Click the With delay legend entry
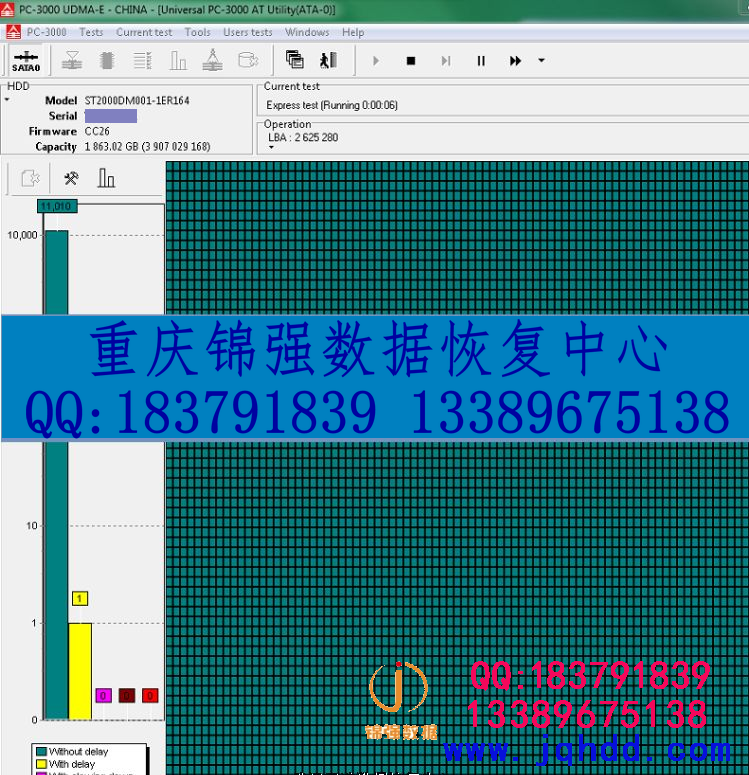This screenshot has height=775, width=749. [x=66, y=764]
